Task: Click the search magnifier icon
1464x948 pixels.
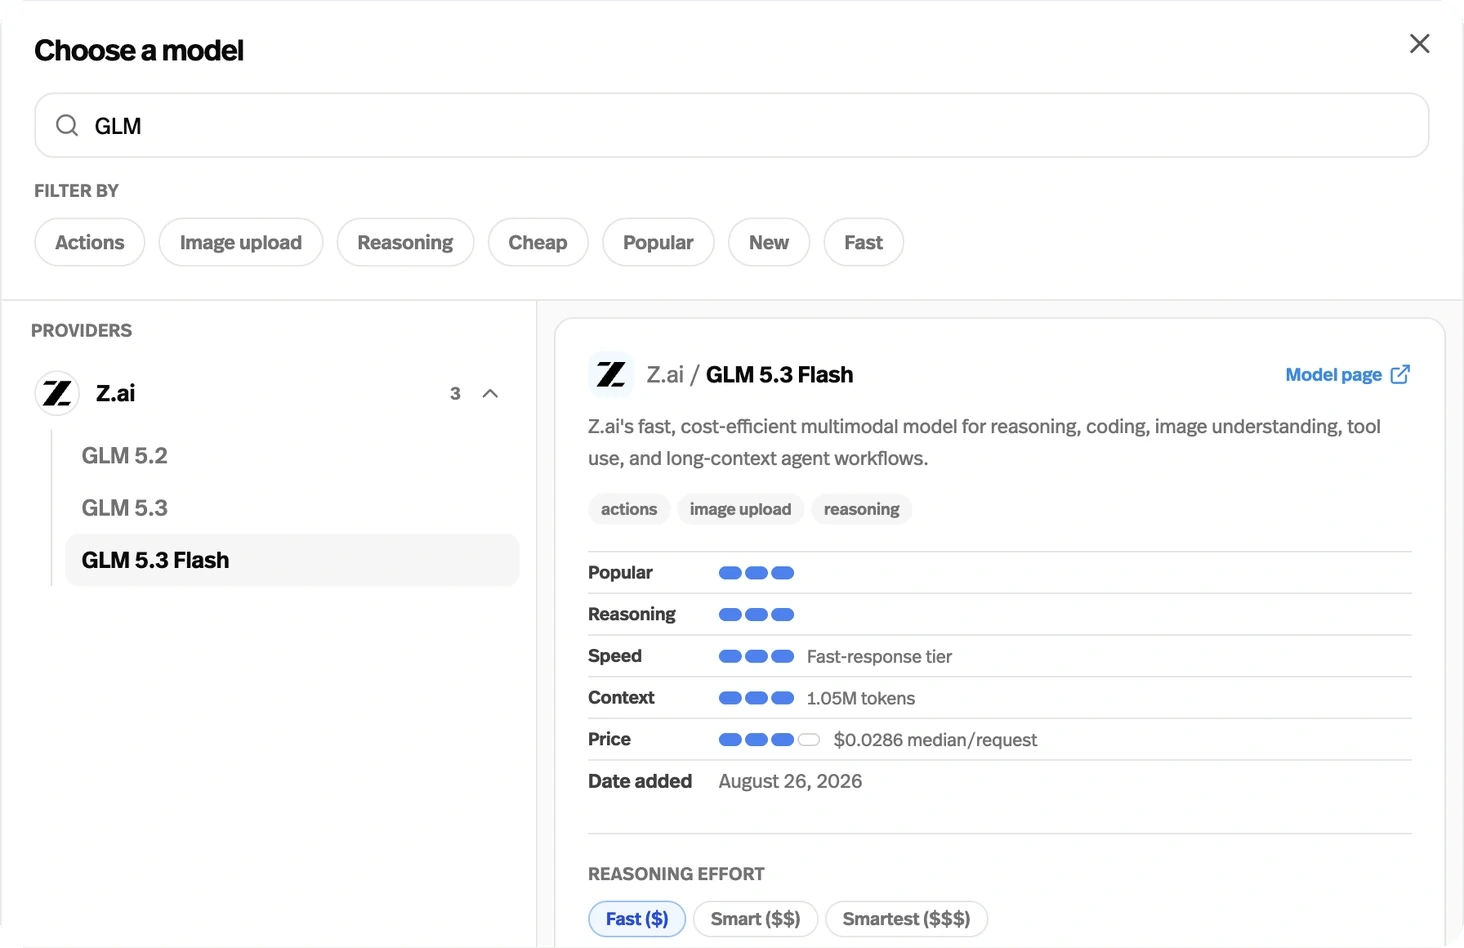Action: pos(67,125)
